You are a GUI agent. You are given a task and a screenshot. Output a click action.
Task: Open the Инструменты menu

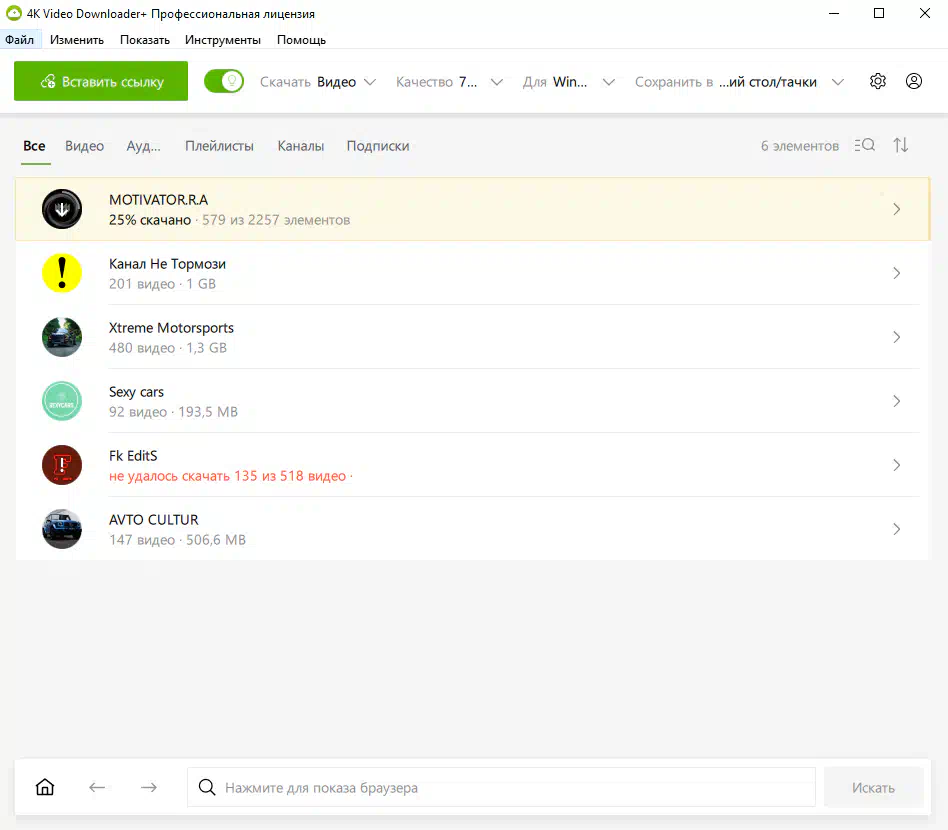(223, 39)
